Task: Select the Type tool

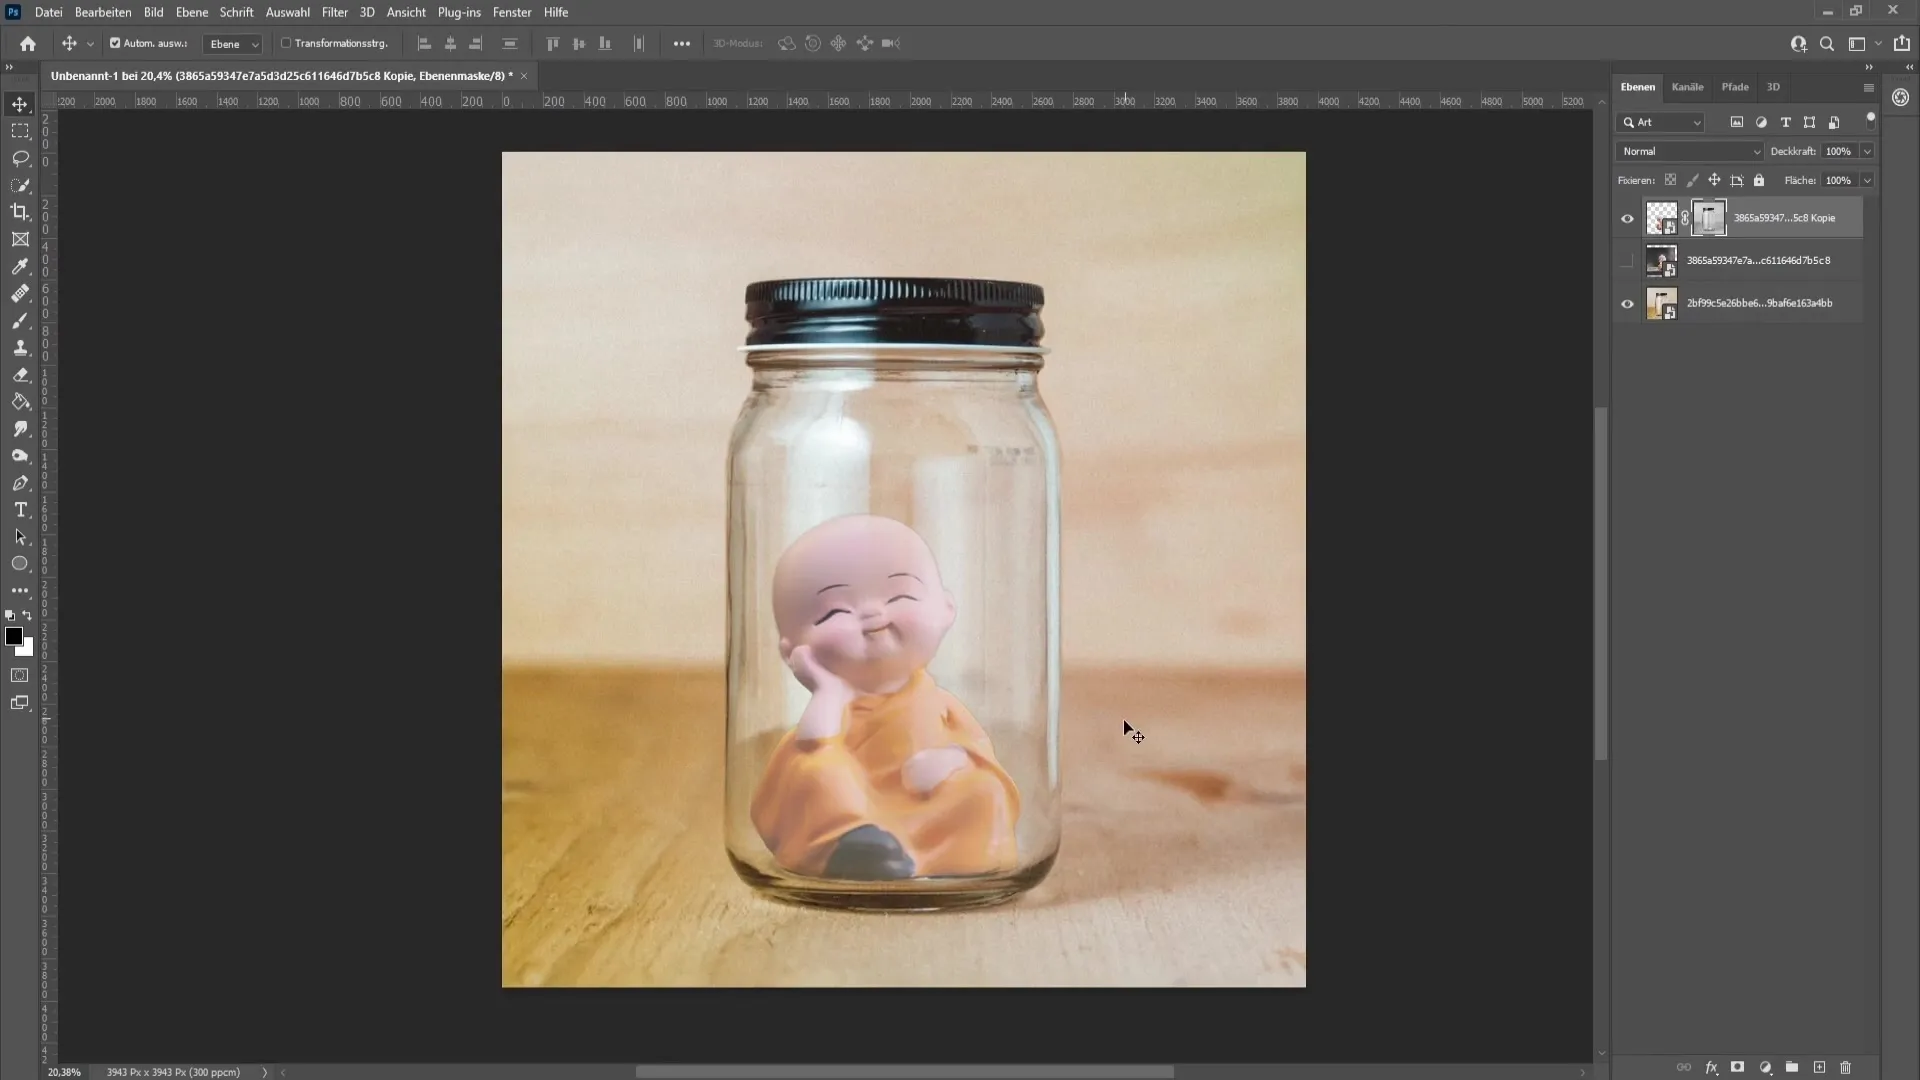Action: point(18,509)
